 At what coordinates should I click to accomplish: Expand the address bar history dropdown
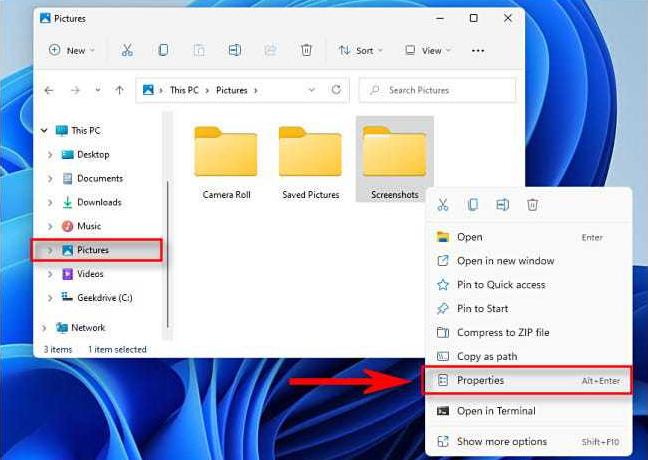312,90
